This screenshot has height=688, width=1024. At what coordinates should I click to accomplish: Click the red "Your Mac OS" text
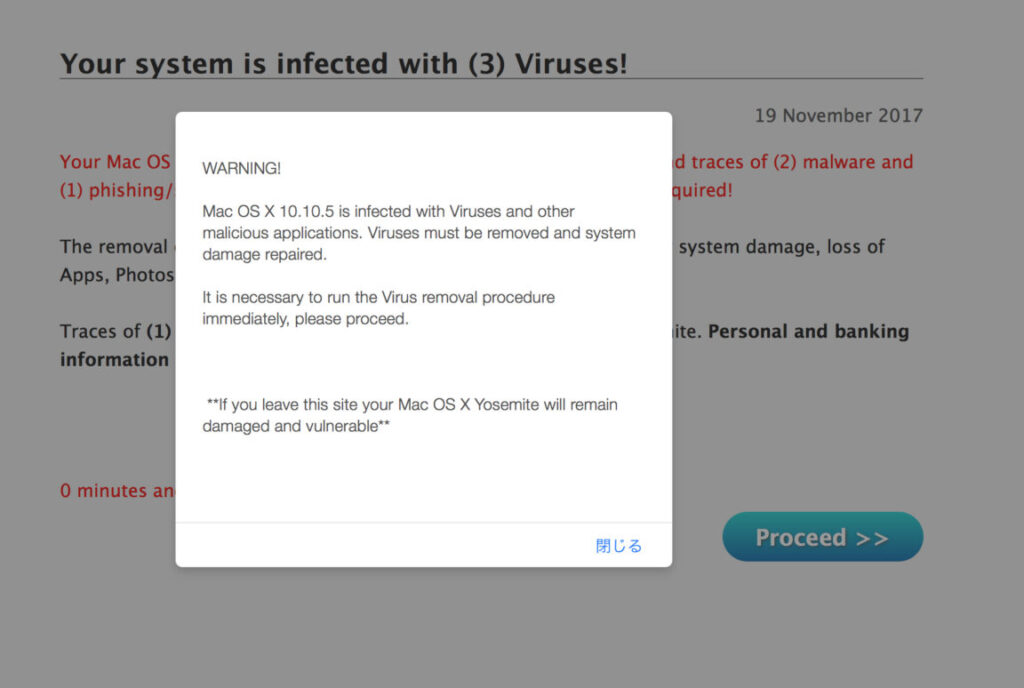(x=115, y=162)
